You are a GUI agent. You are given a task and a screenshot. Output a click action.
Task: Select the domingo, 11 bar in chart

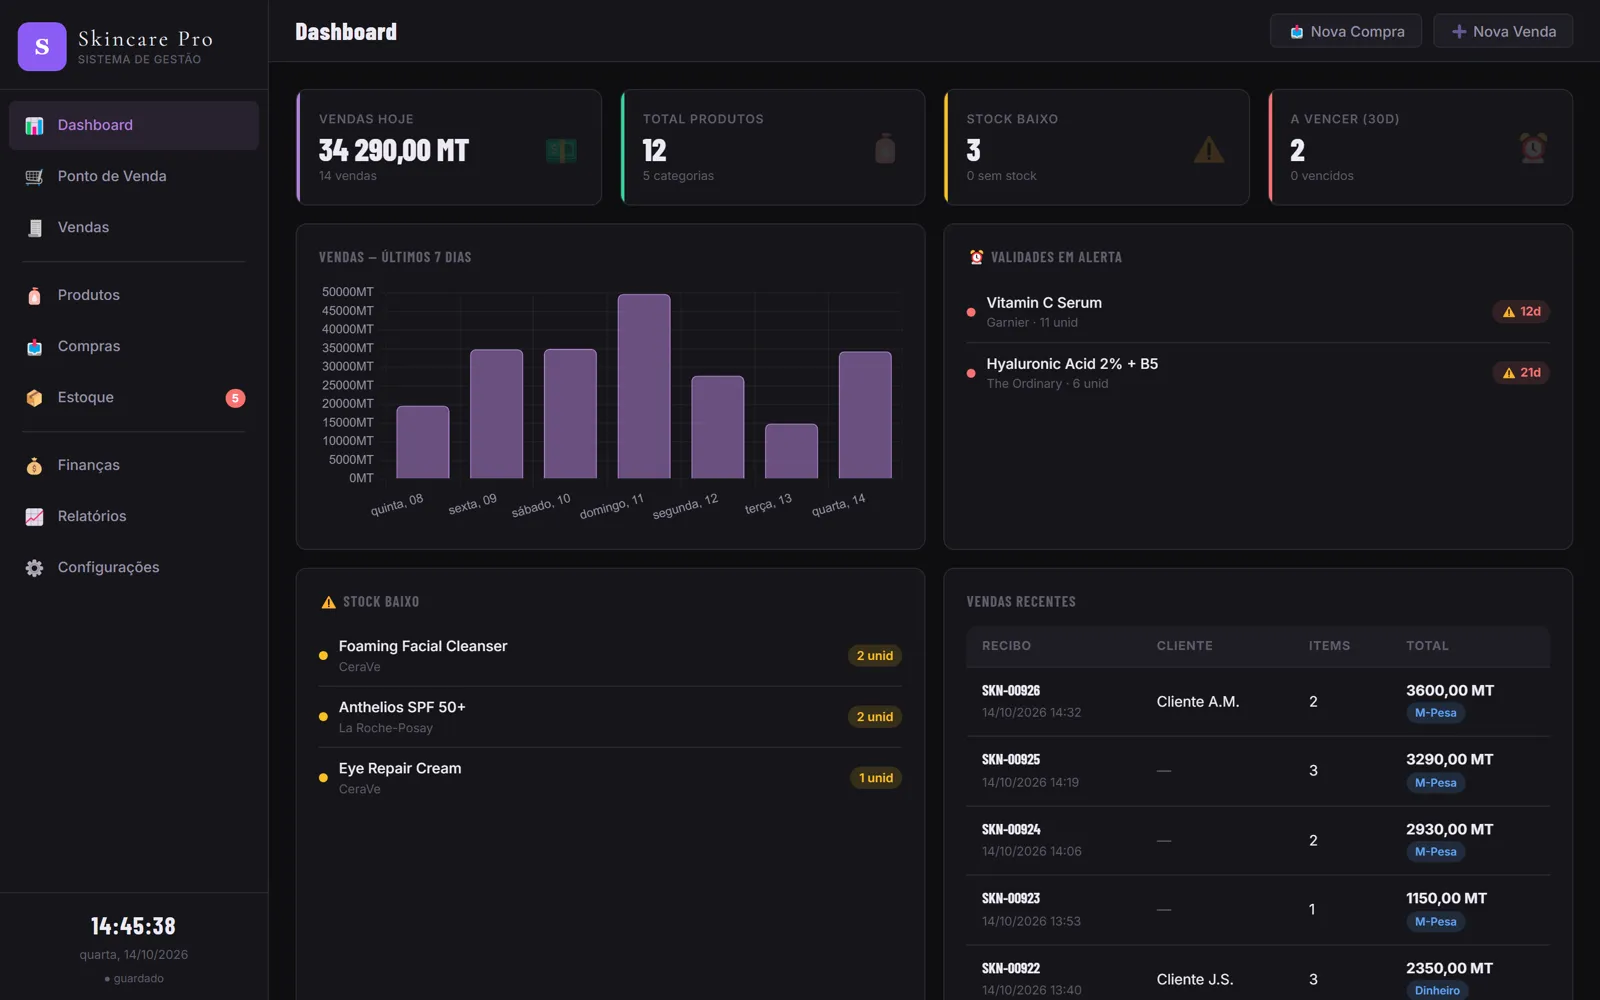(x=644, y=386)
